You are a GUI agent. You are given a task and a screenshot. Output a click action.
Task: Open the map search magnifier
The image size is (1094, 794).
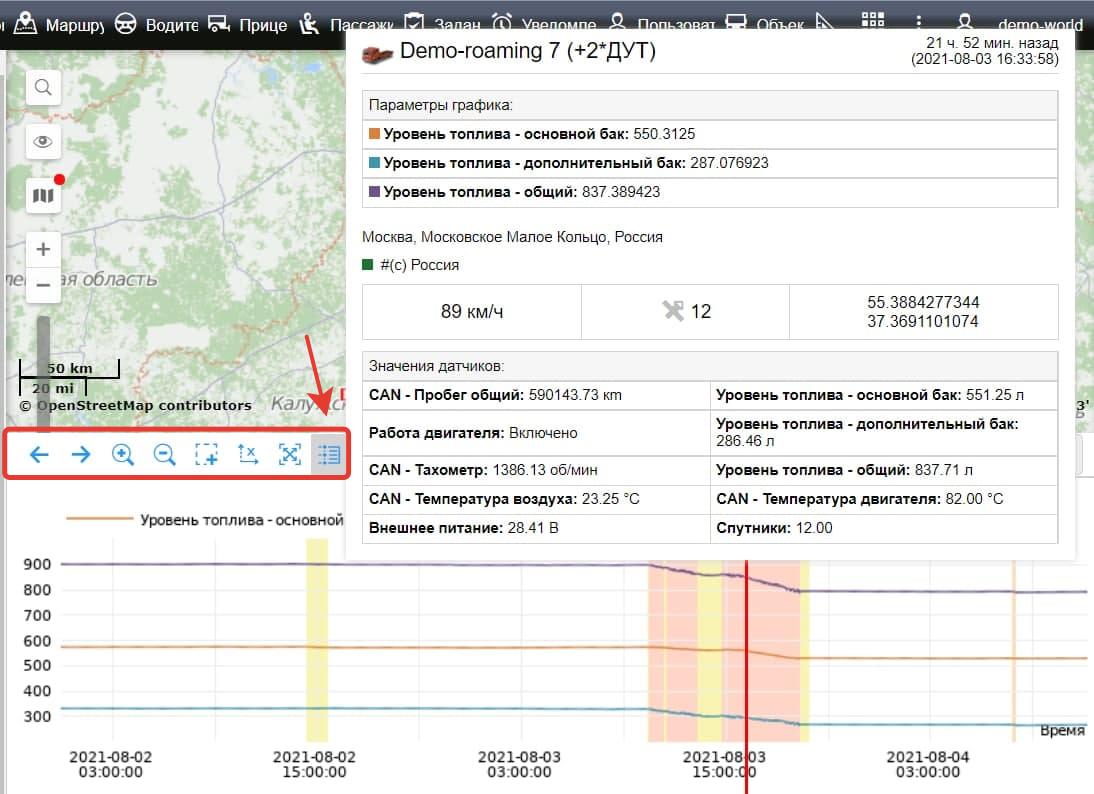(x=43, y=88)
